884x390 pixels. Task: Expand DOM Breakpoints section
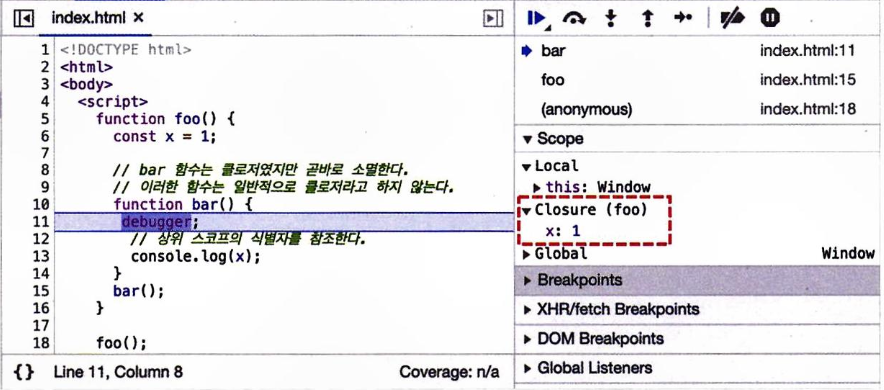(528, 339)
